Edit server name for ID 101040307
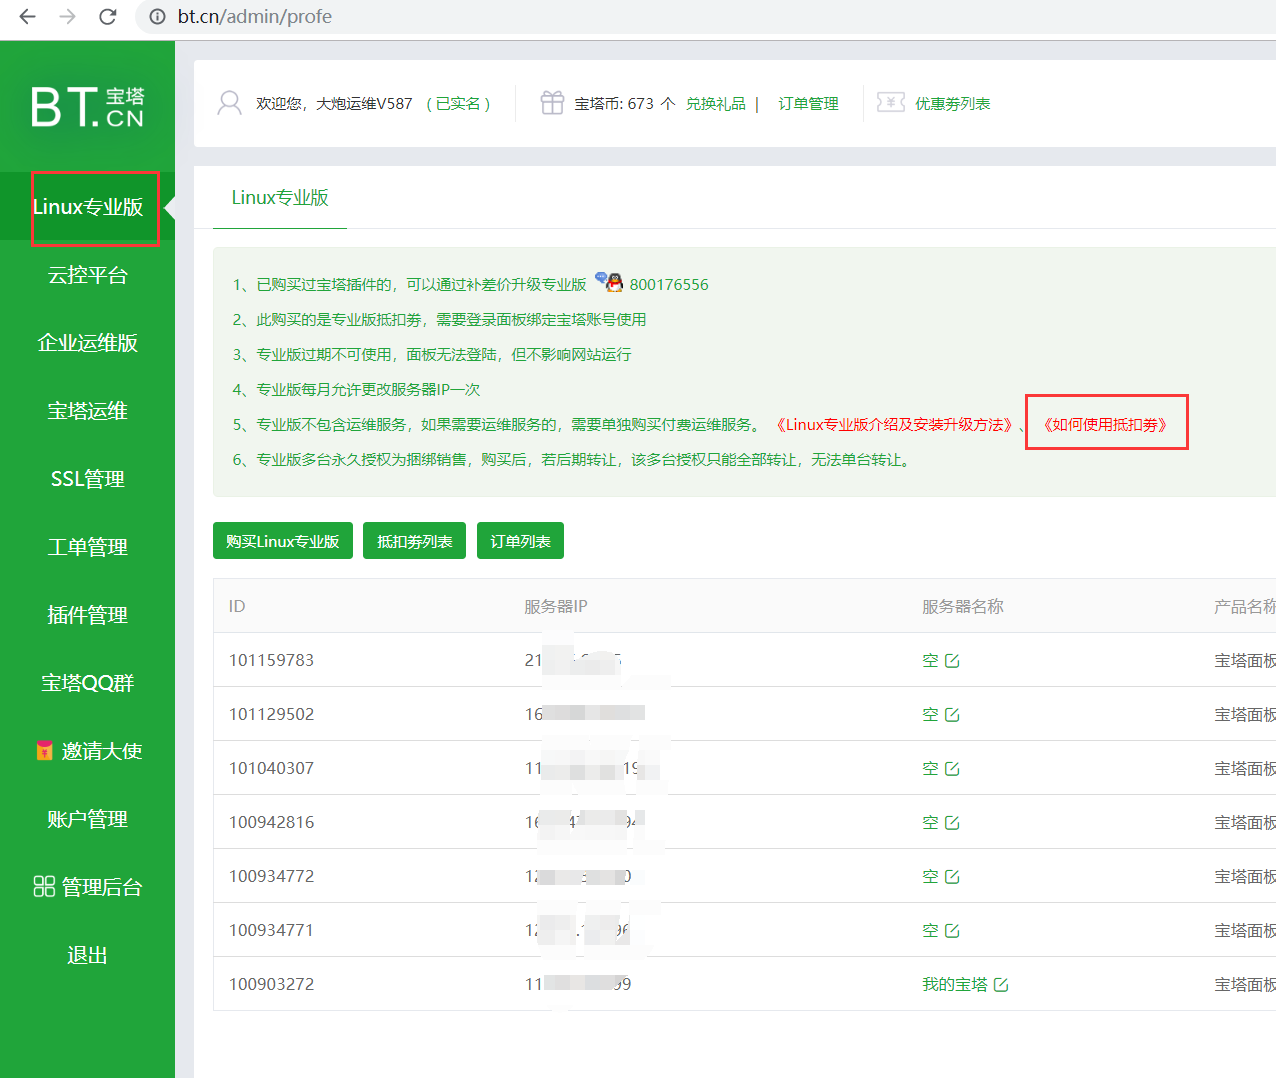 click(x=952, y=769)
